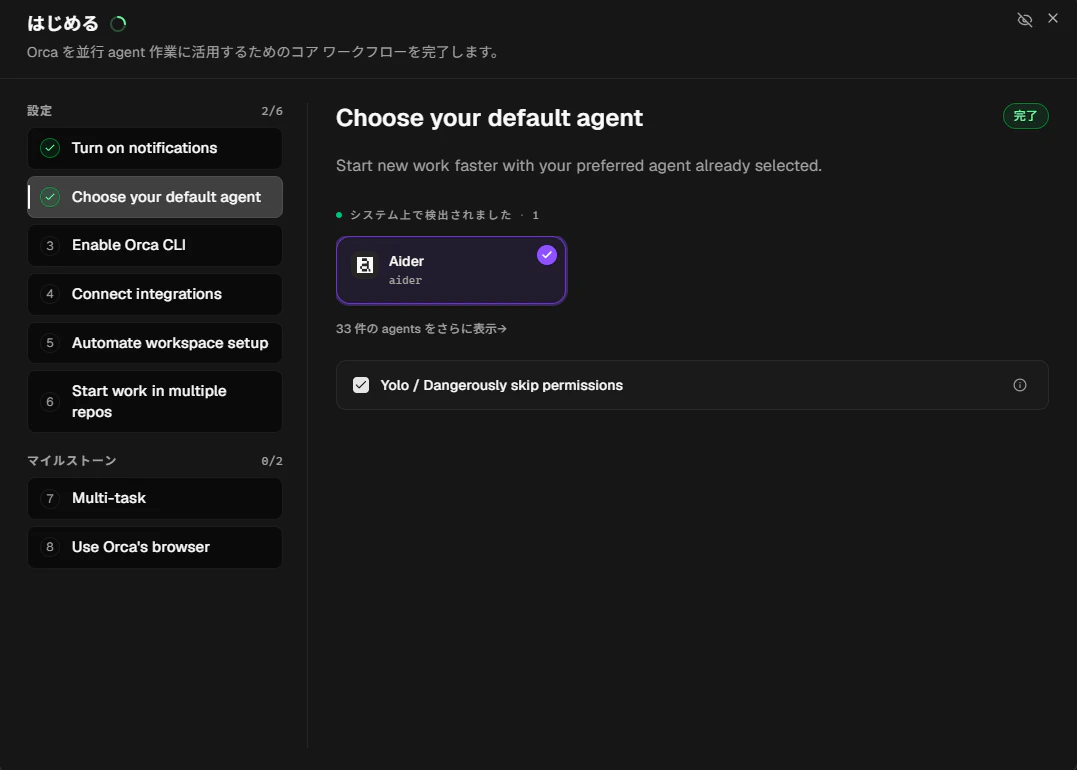The width and height of the screenshot is (1077, 770).
Task: Click step number 4 circle
Action: (x=50, y=295)
